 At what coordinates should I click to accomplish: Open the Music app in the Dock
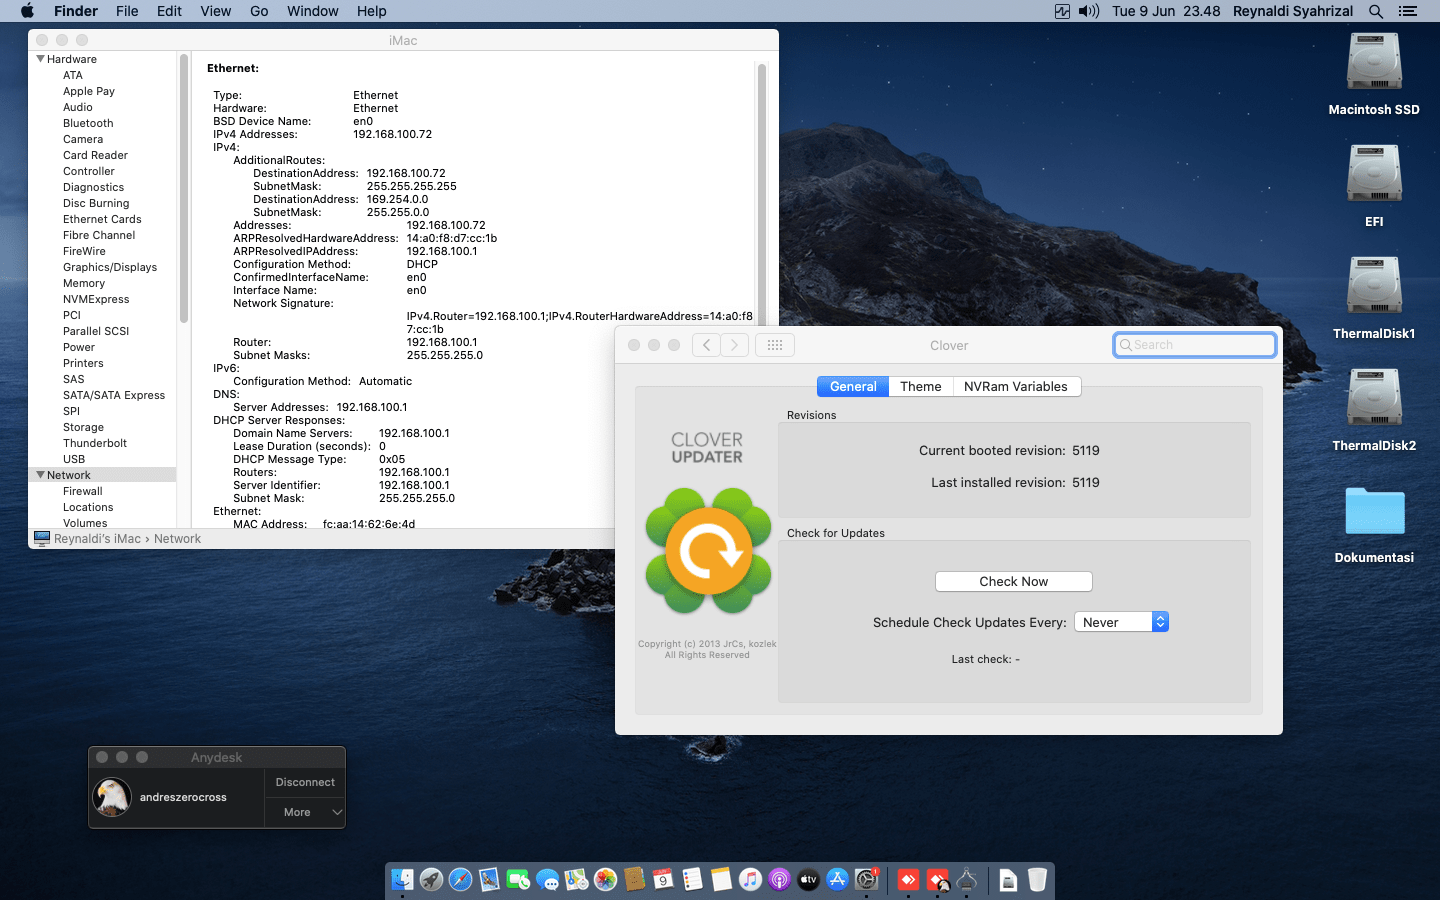click(750, 880)
